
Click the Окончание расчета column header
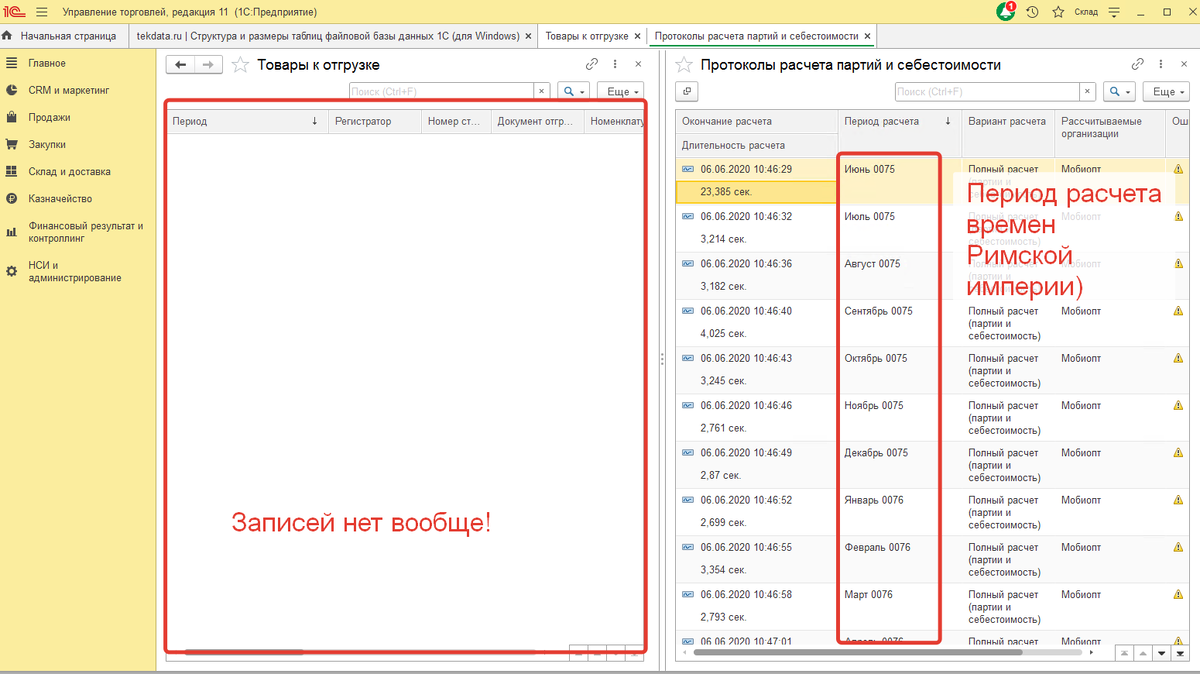click(x=757, y=121)
